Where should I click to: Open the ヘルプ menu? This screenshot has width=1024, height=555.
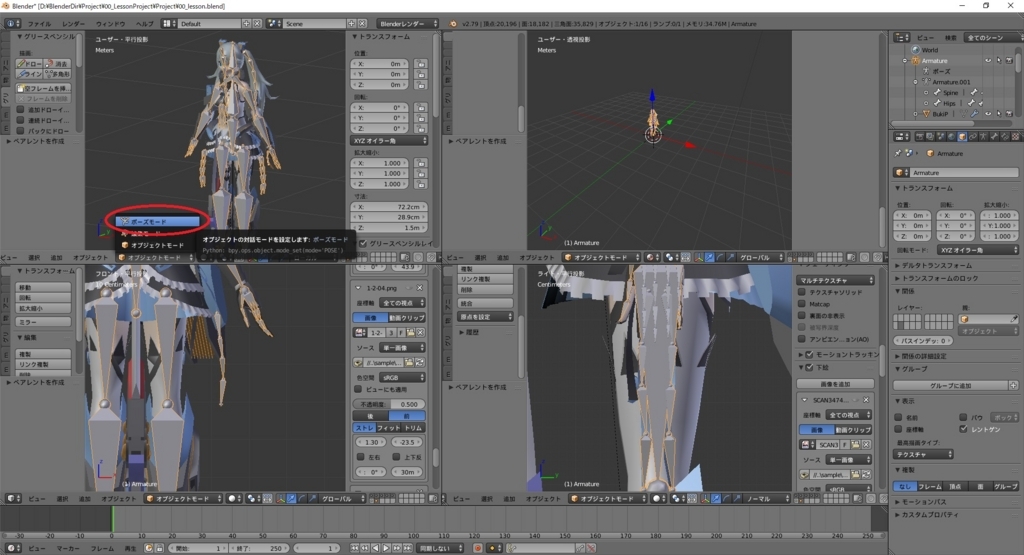144,24
